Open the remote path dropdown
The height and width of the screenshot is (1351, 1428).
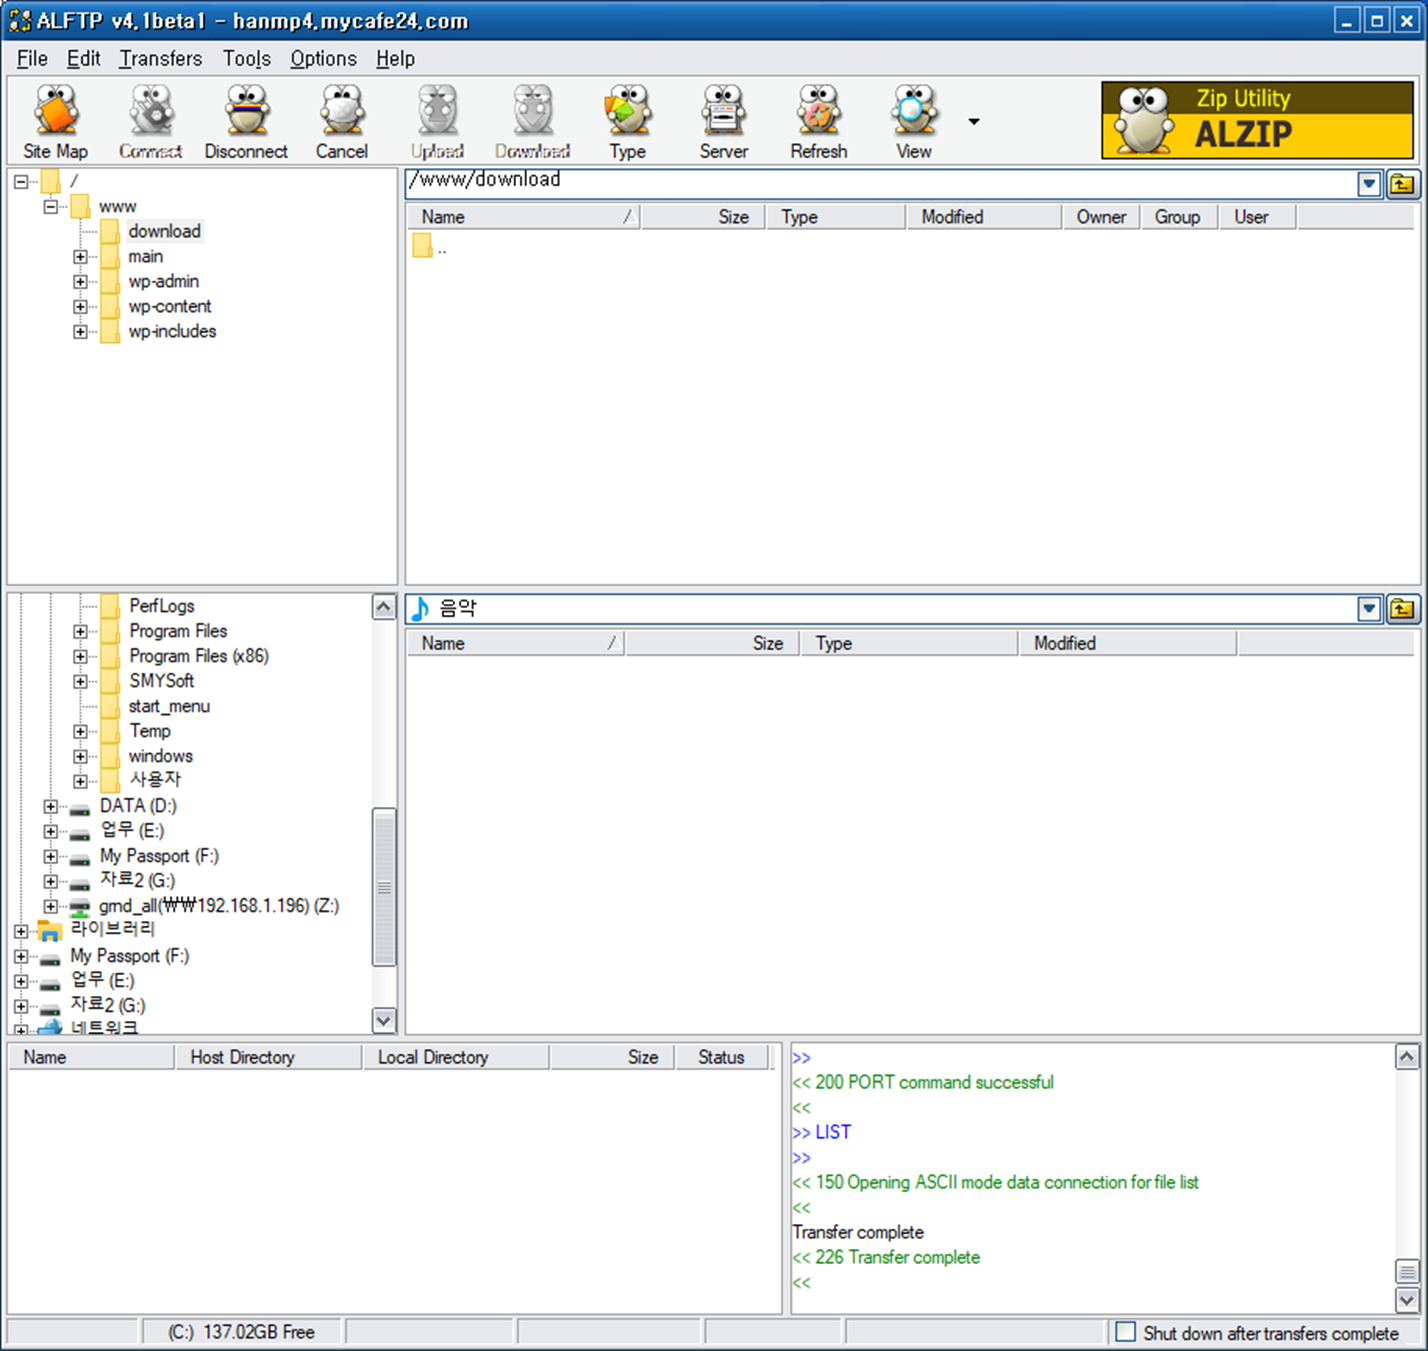1369,185
